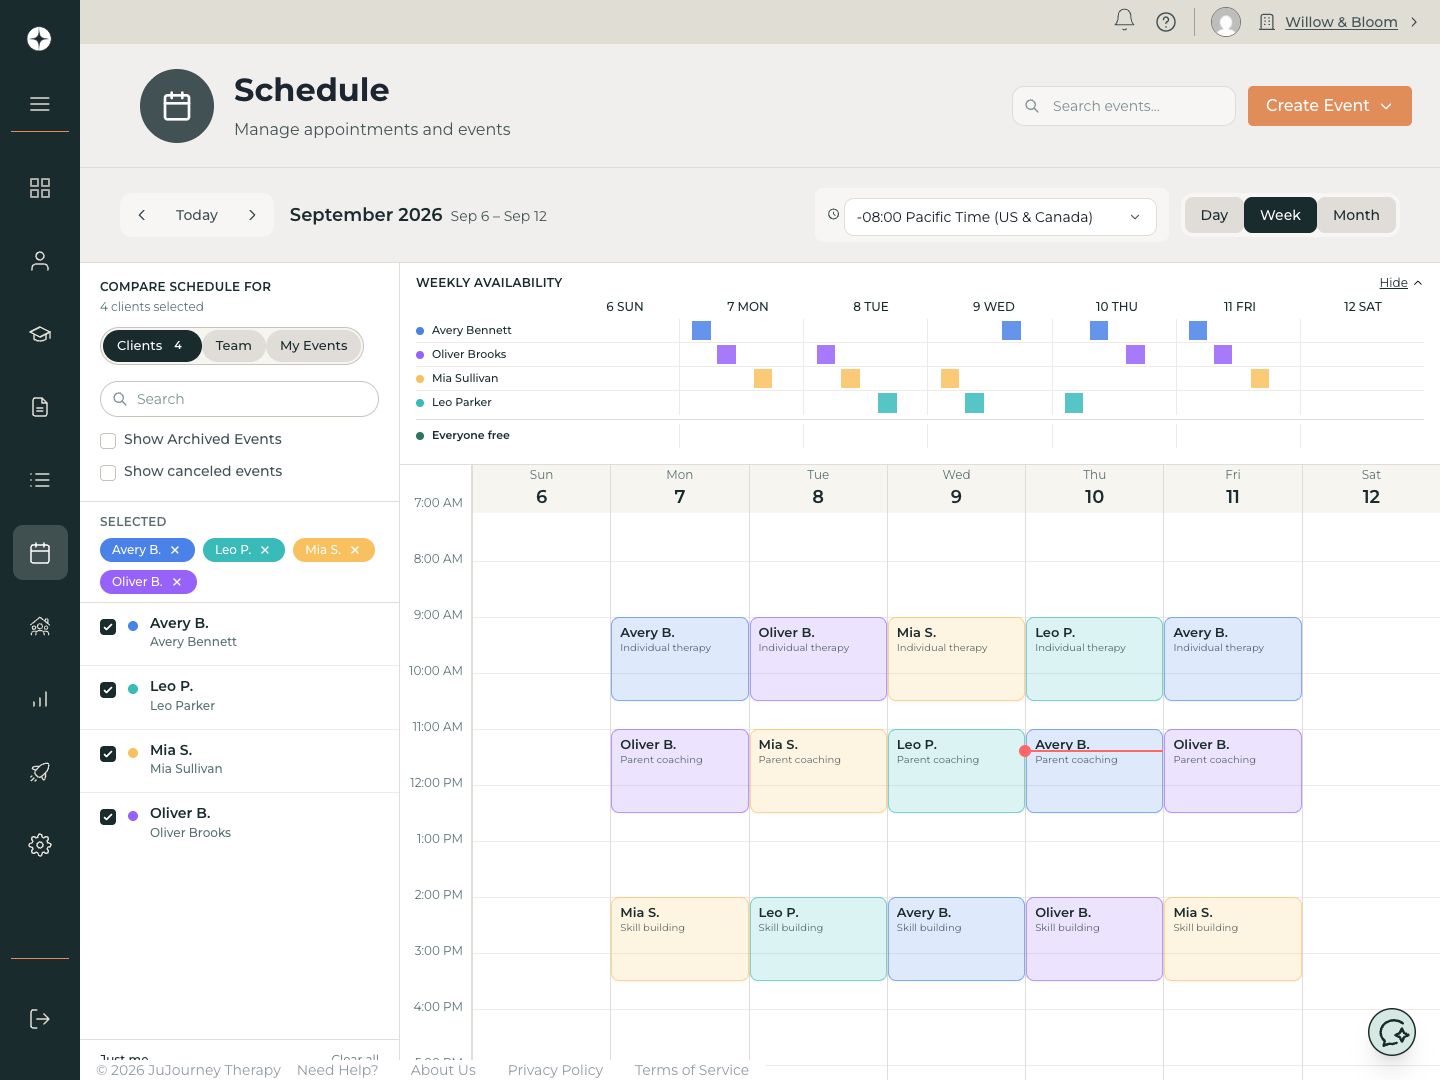Open the reports bar chart icon
Screen dimensions: 1440x1080
pyautogui.click(x=40, y=699)
